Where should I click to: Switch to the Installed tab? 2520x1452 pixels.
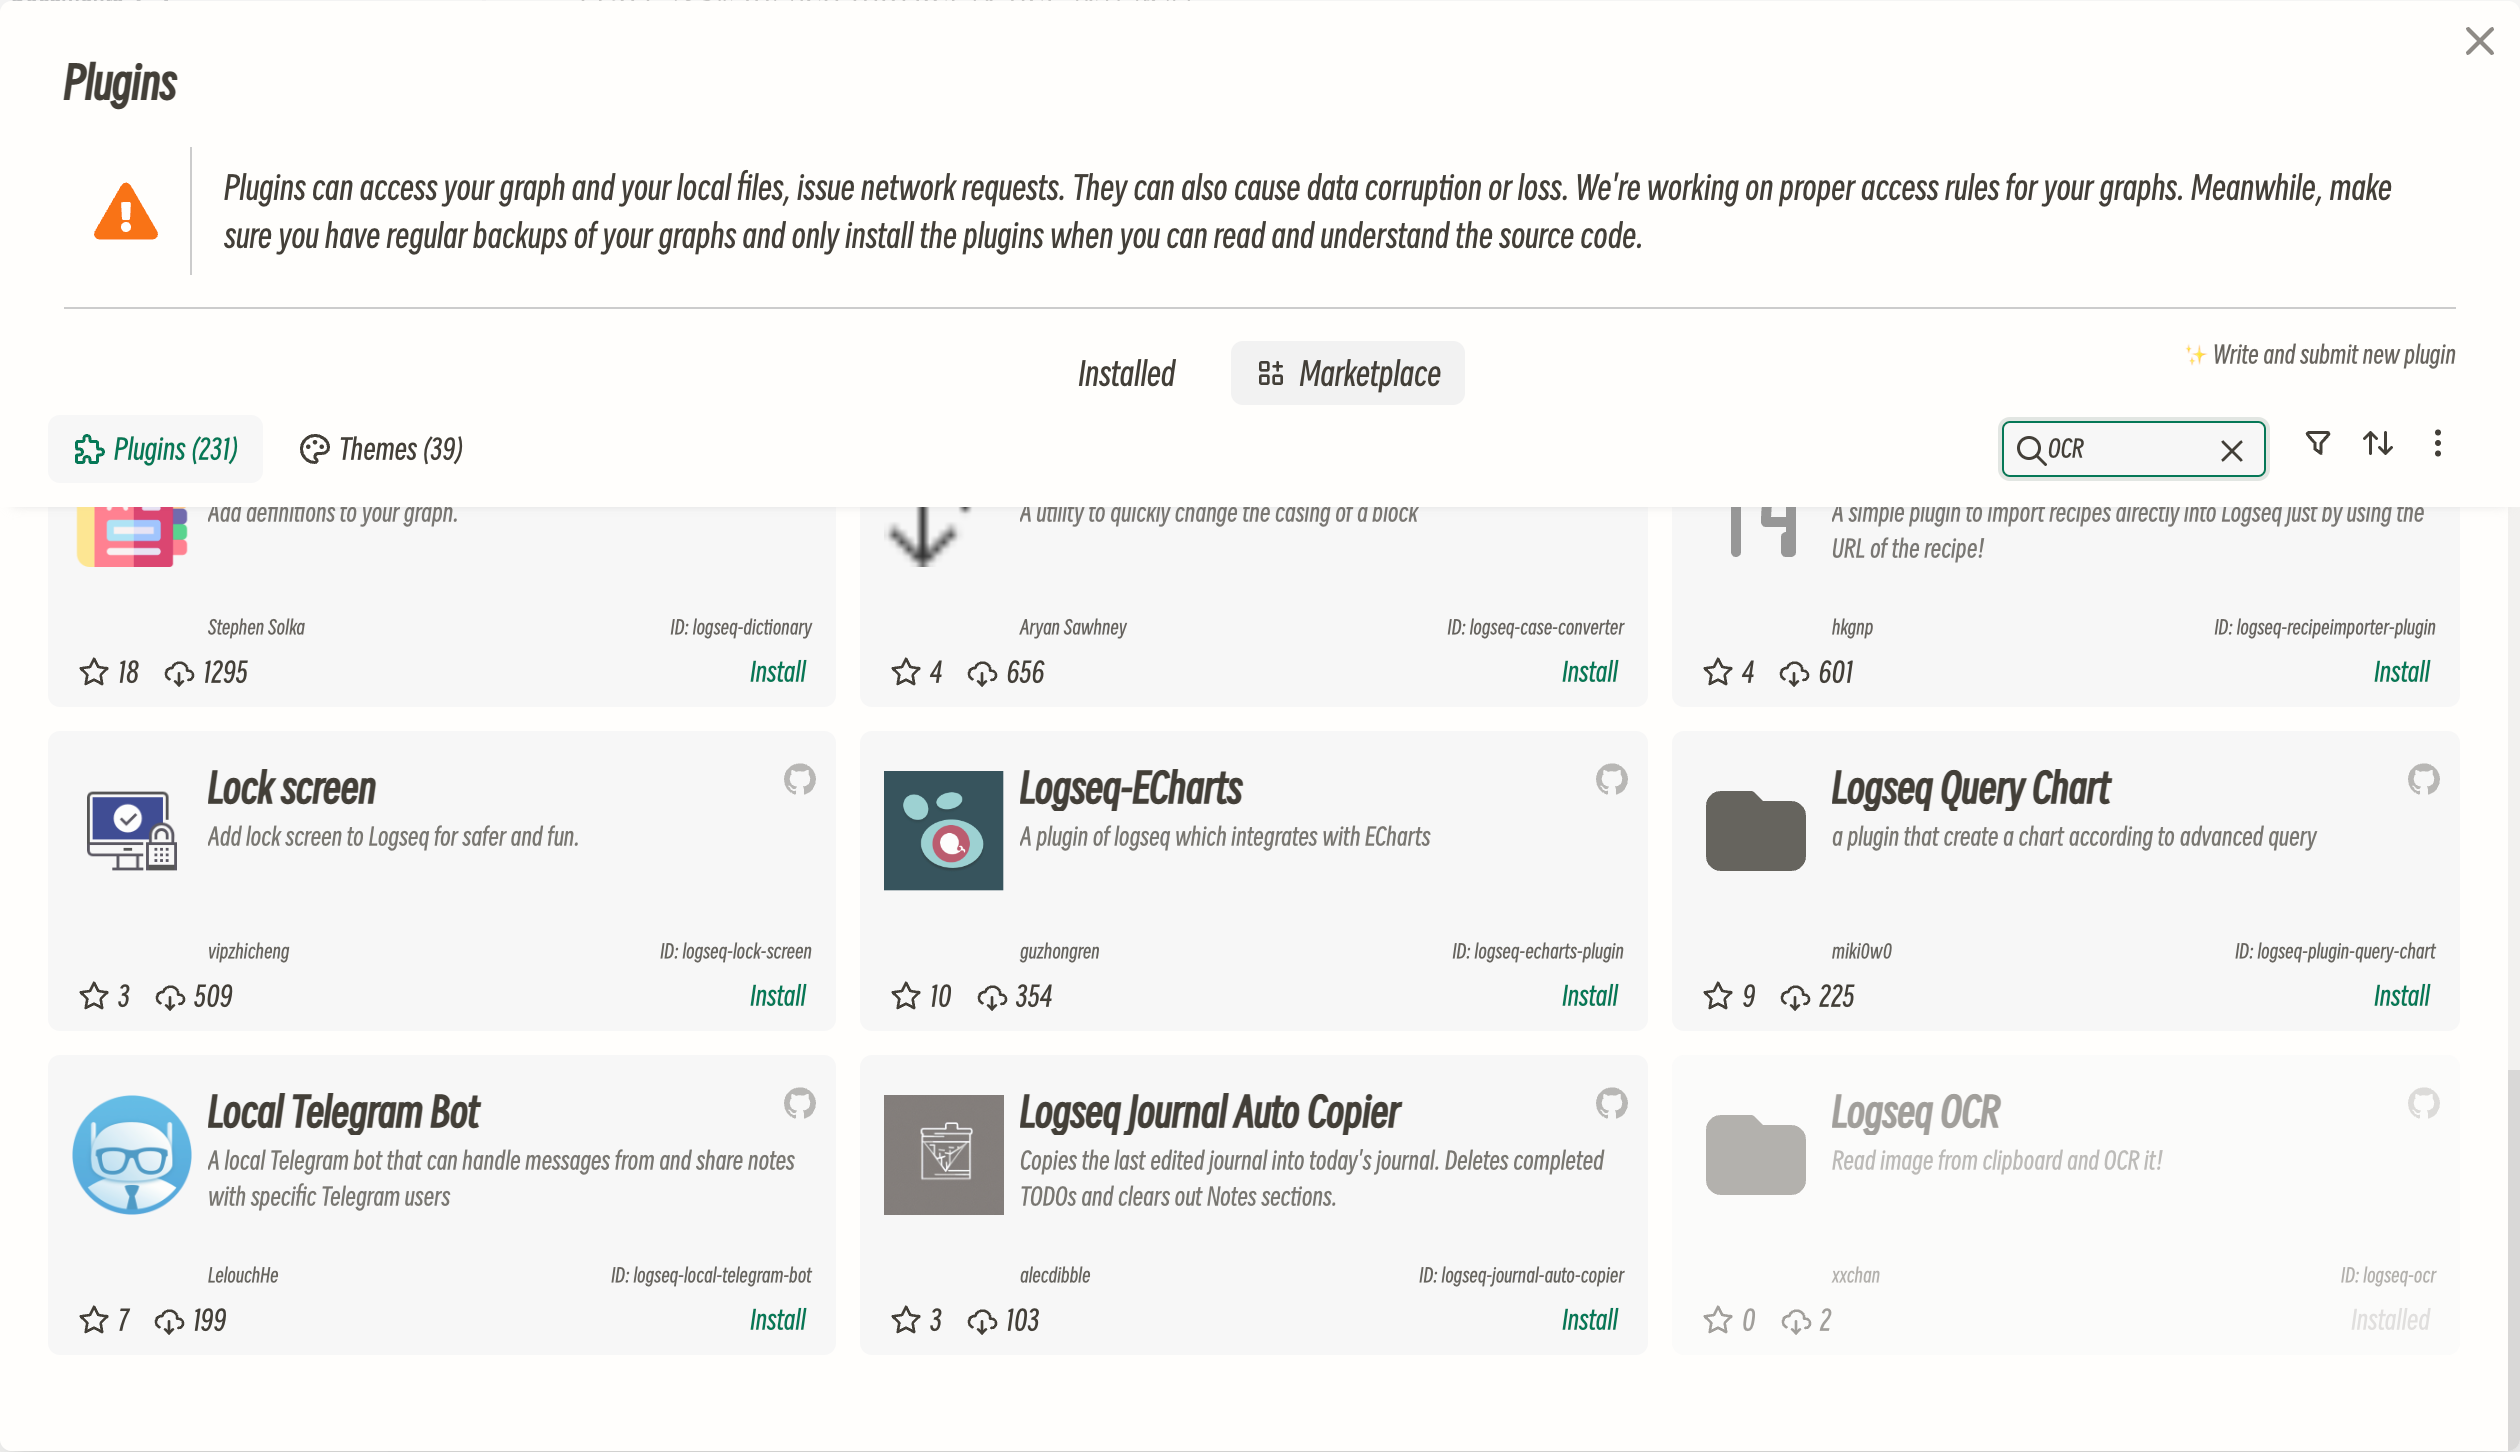pyautogui.click(x=1126, y=373)
